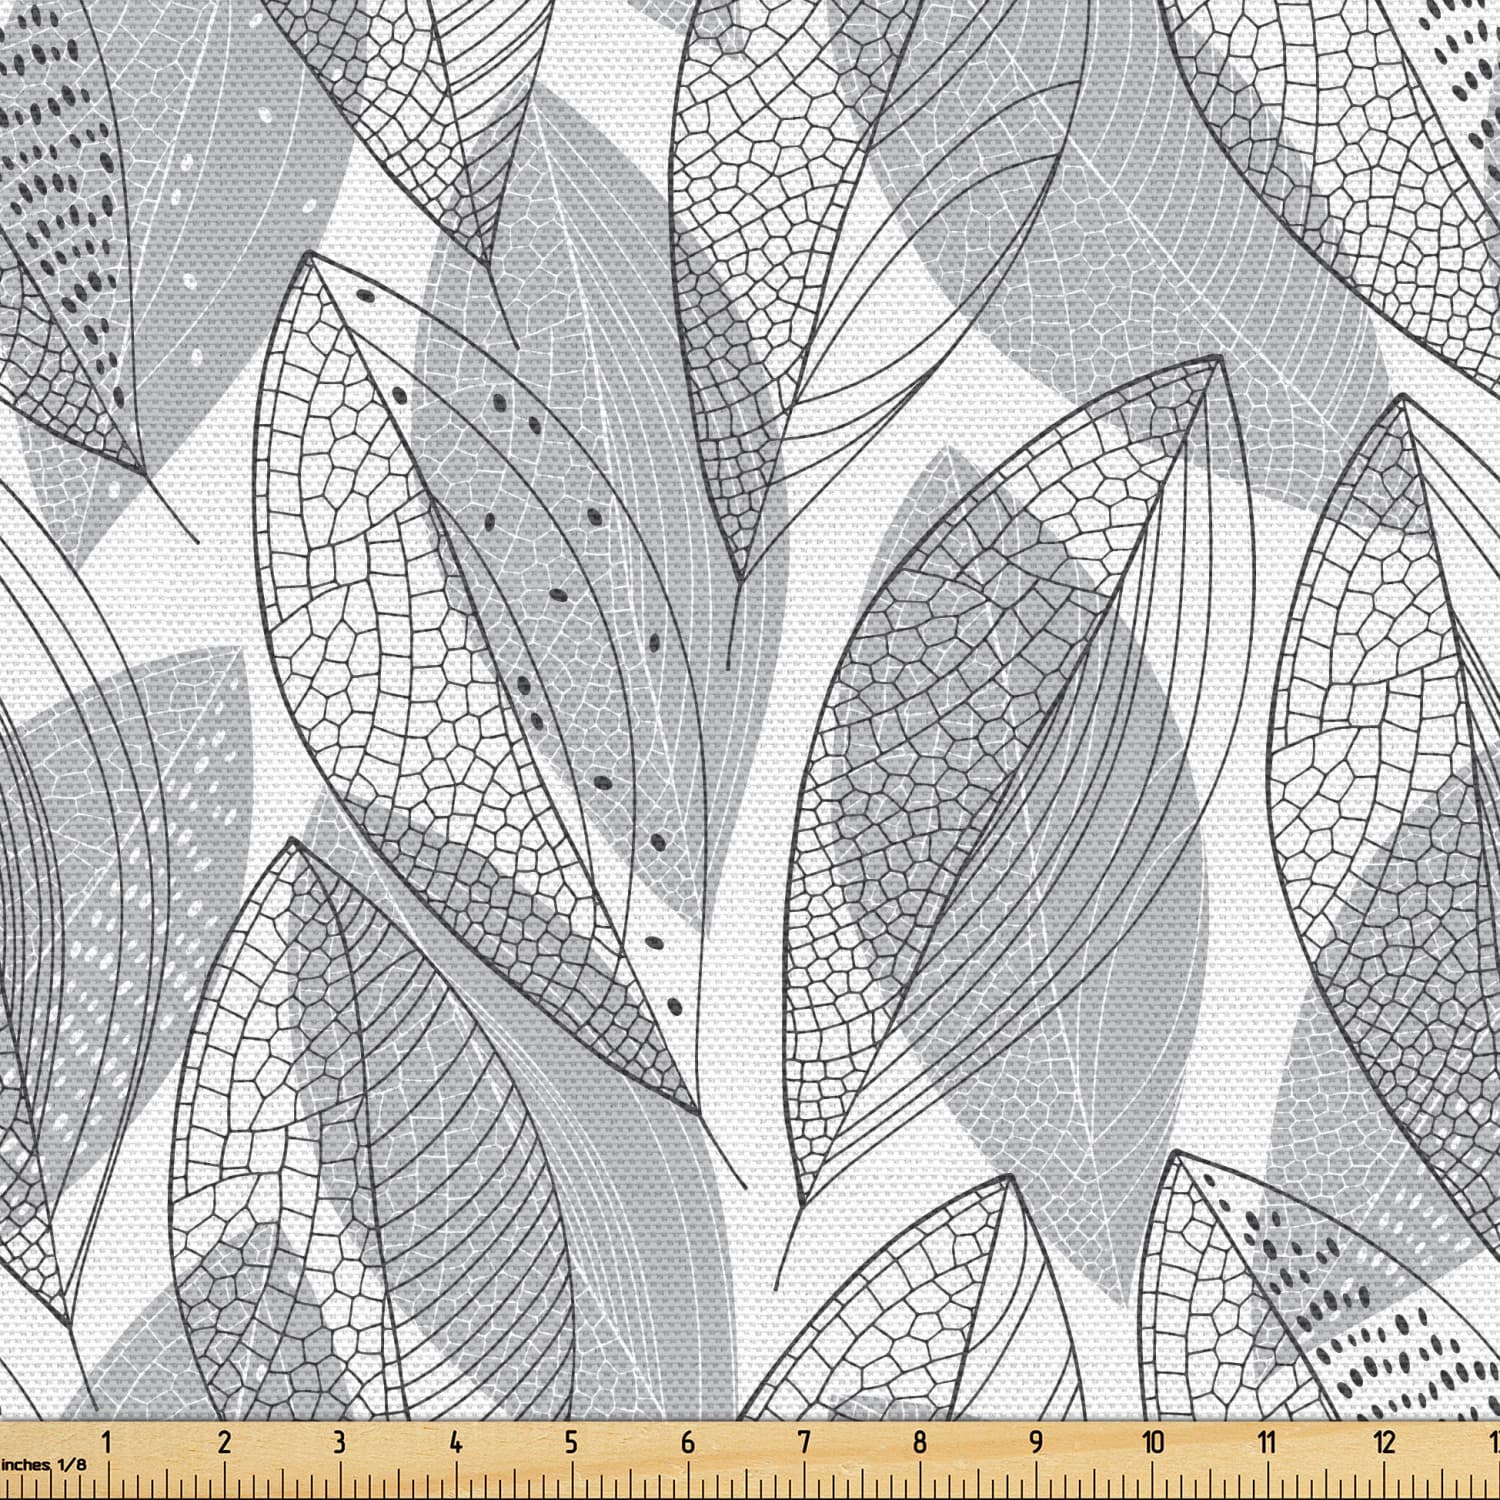Click the number 5 on the ruler
Screen dimensions: 1500x1500
[572, 1441]
